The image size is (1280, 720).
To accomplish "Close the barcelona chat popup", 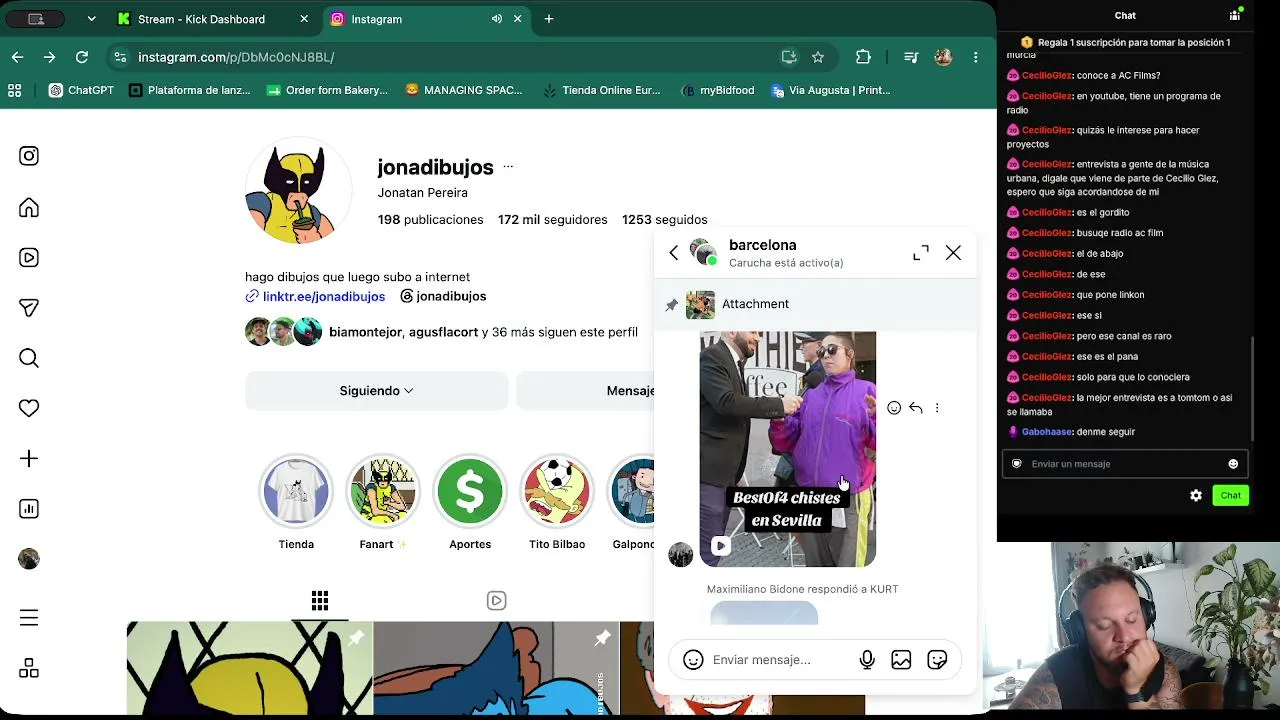I will click(x=953, y=253).
